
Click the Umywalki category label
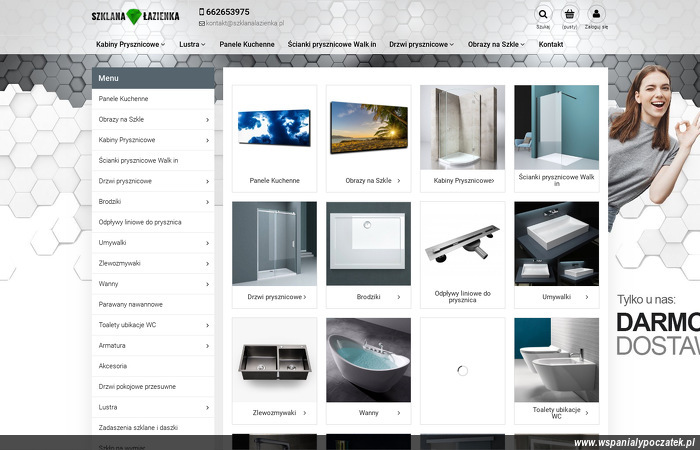556,297
